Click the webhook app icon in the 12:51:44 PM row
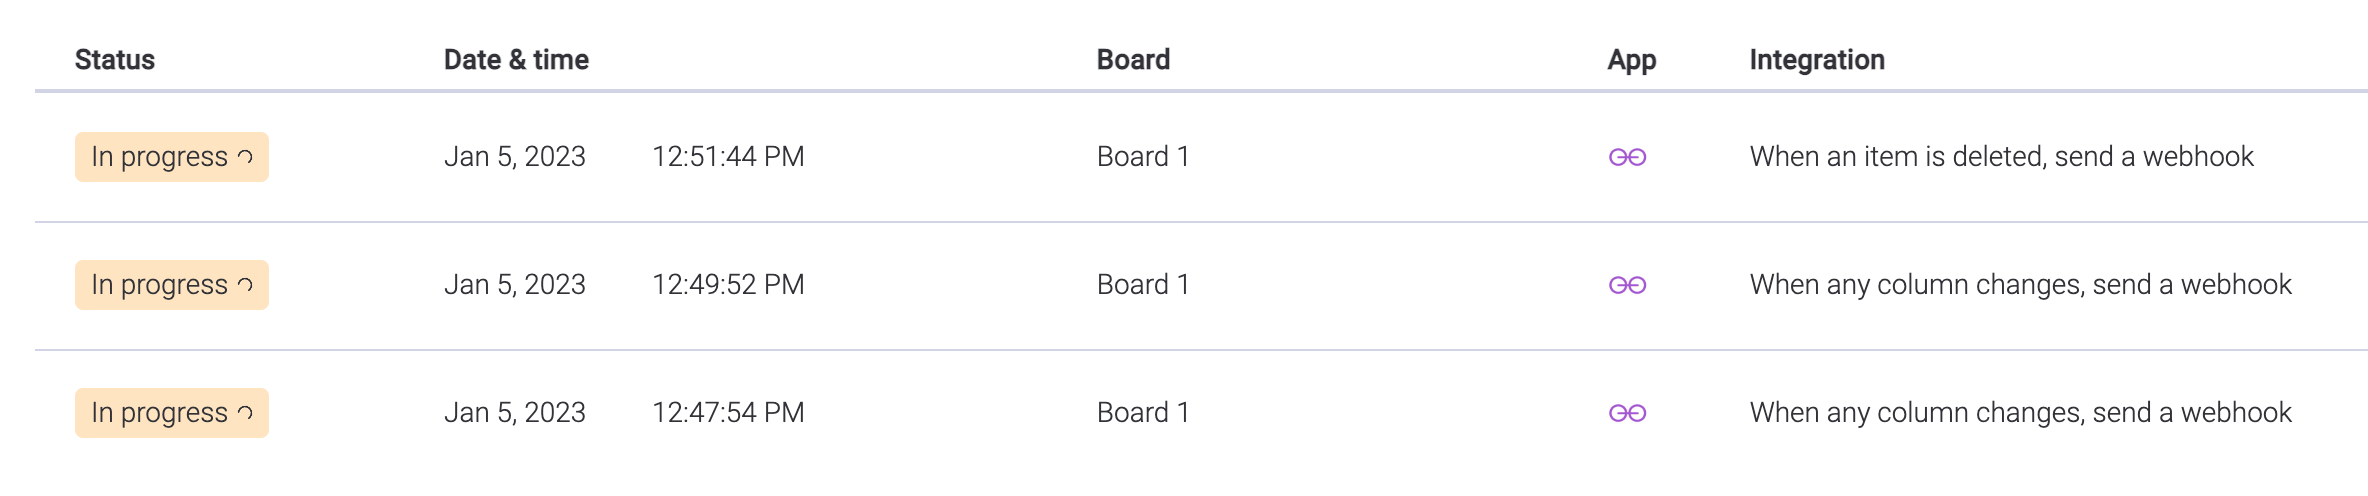This screenshot has width=2368, height=496. tap(1627, 157)
